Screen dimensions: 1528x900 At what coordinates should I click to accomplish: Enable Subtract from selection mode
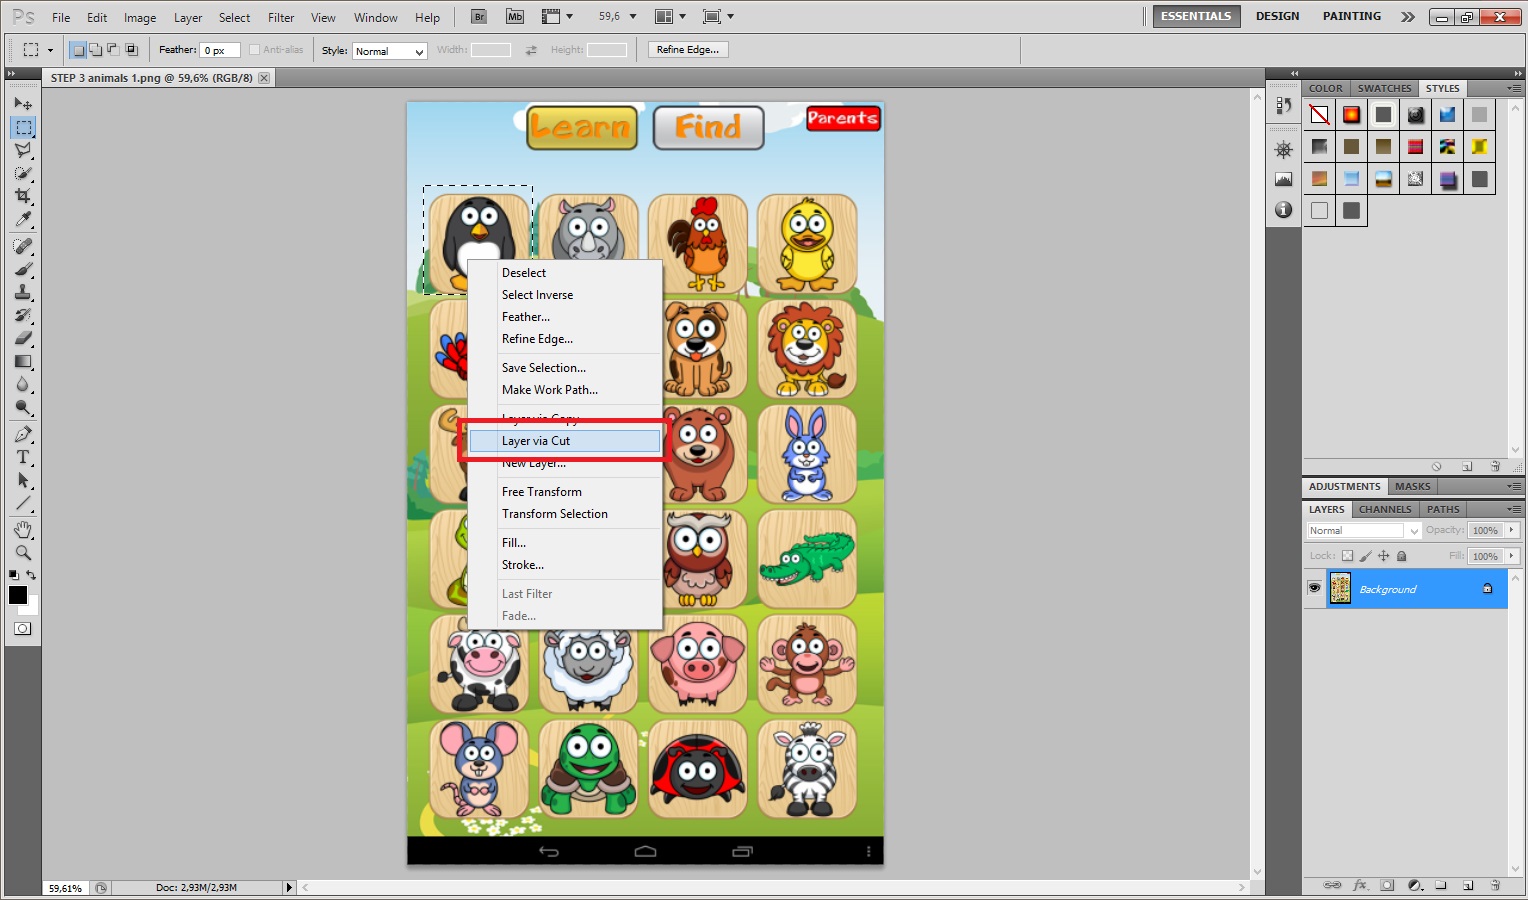tap(113, 50)
